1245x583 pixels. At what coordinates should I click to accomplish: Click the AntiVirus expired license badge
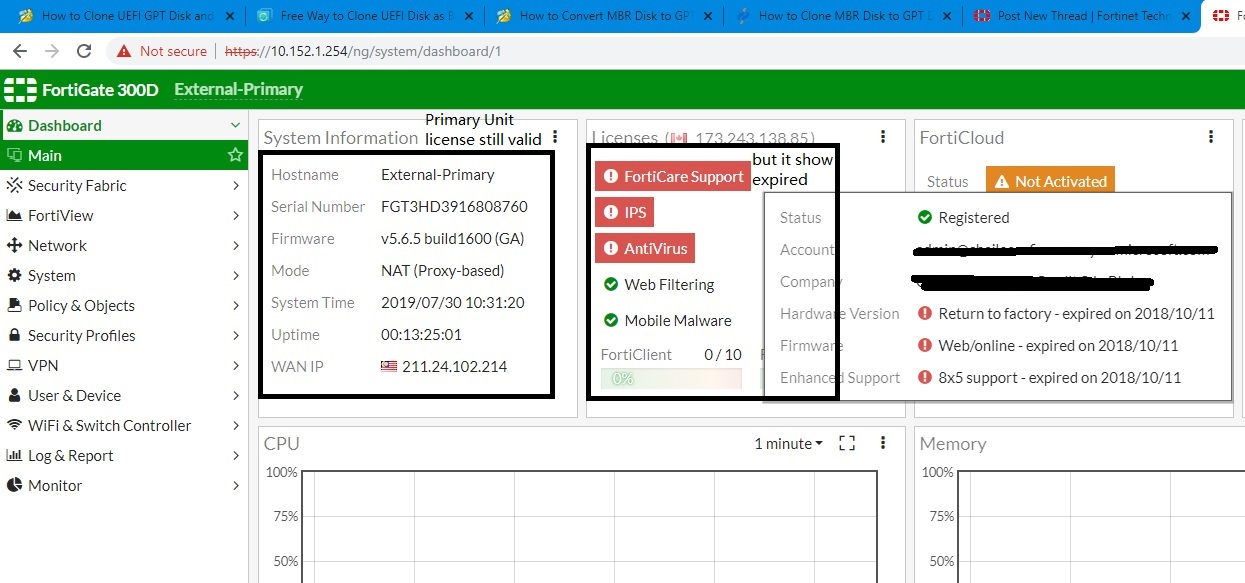click(x=644, y=248)
